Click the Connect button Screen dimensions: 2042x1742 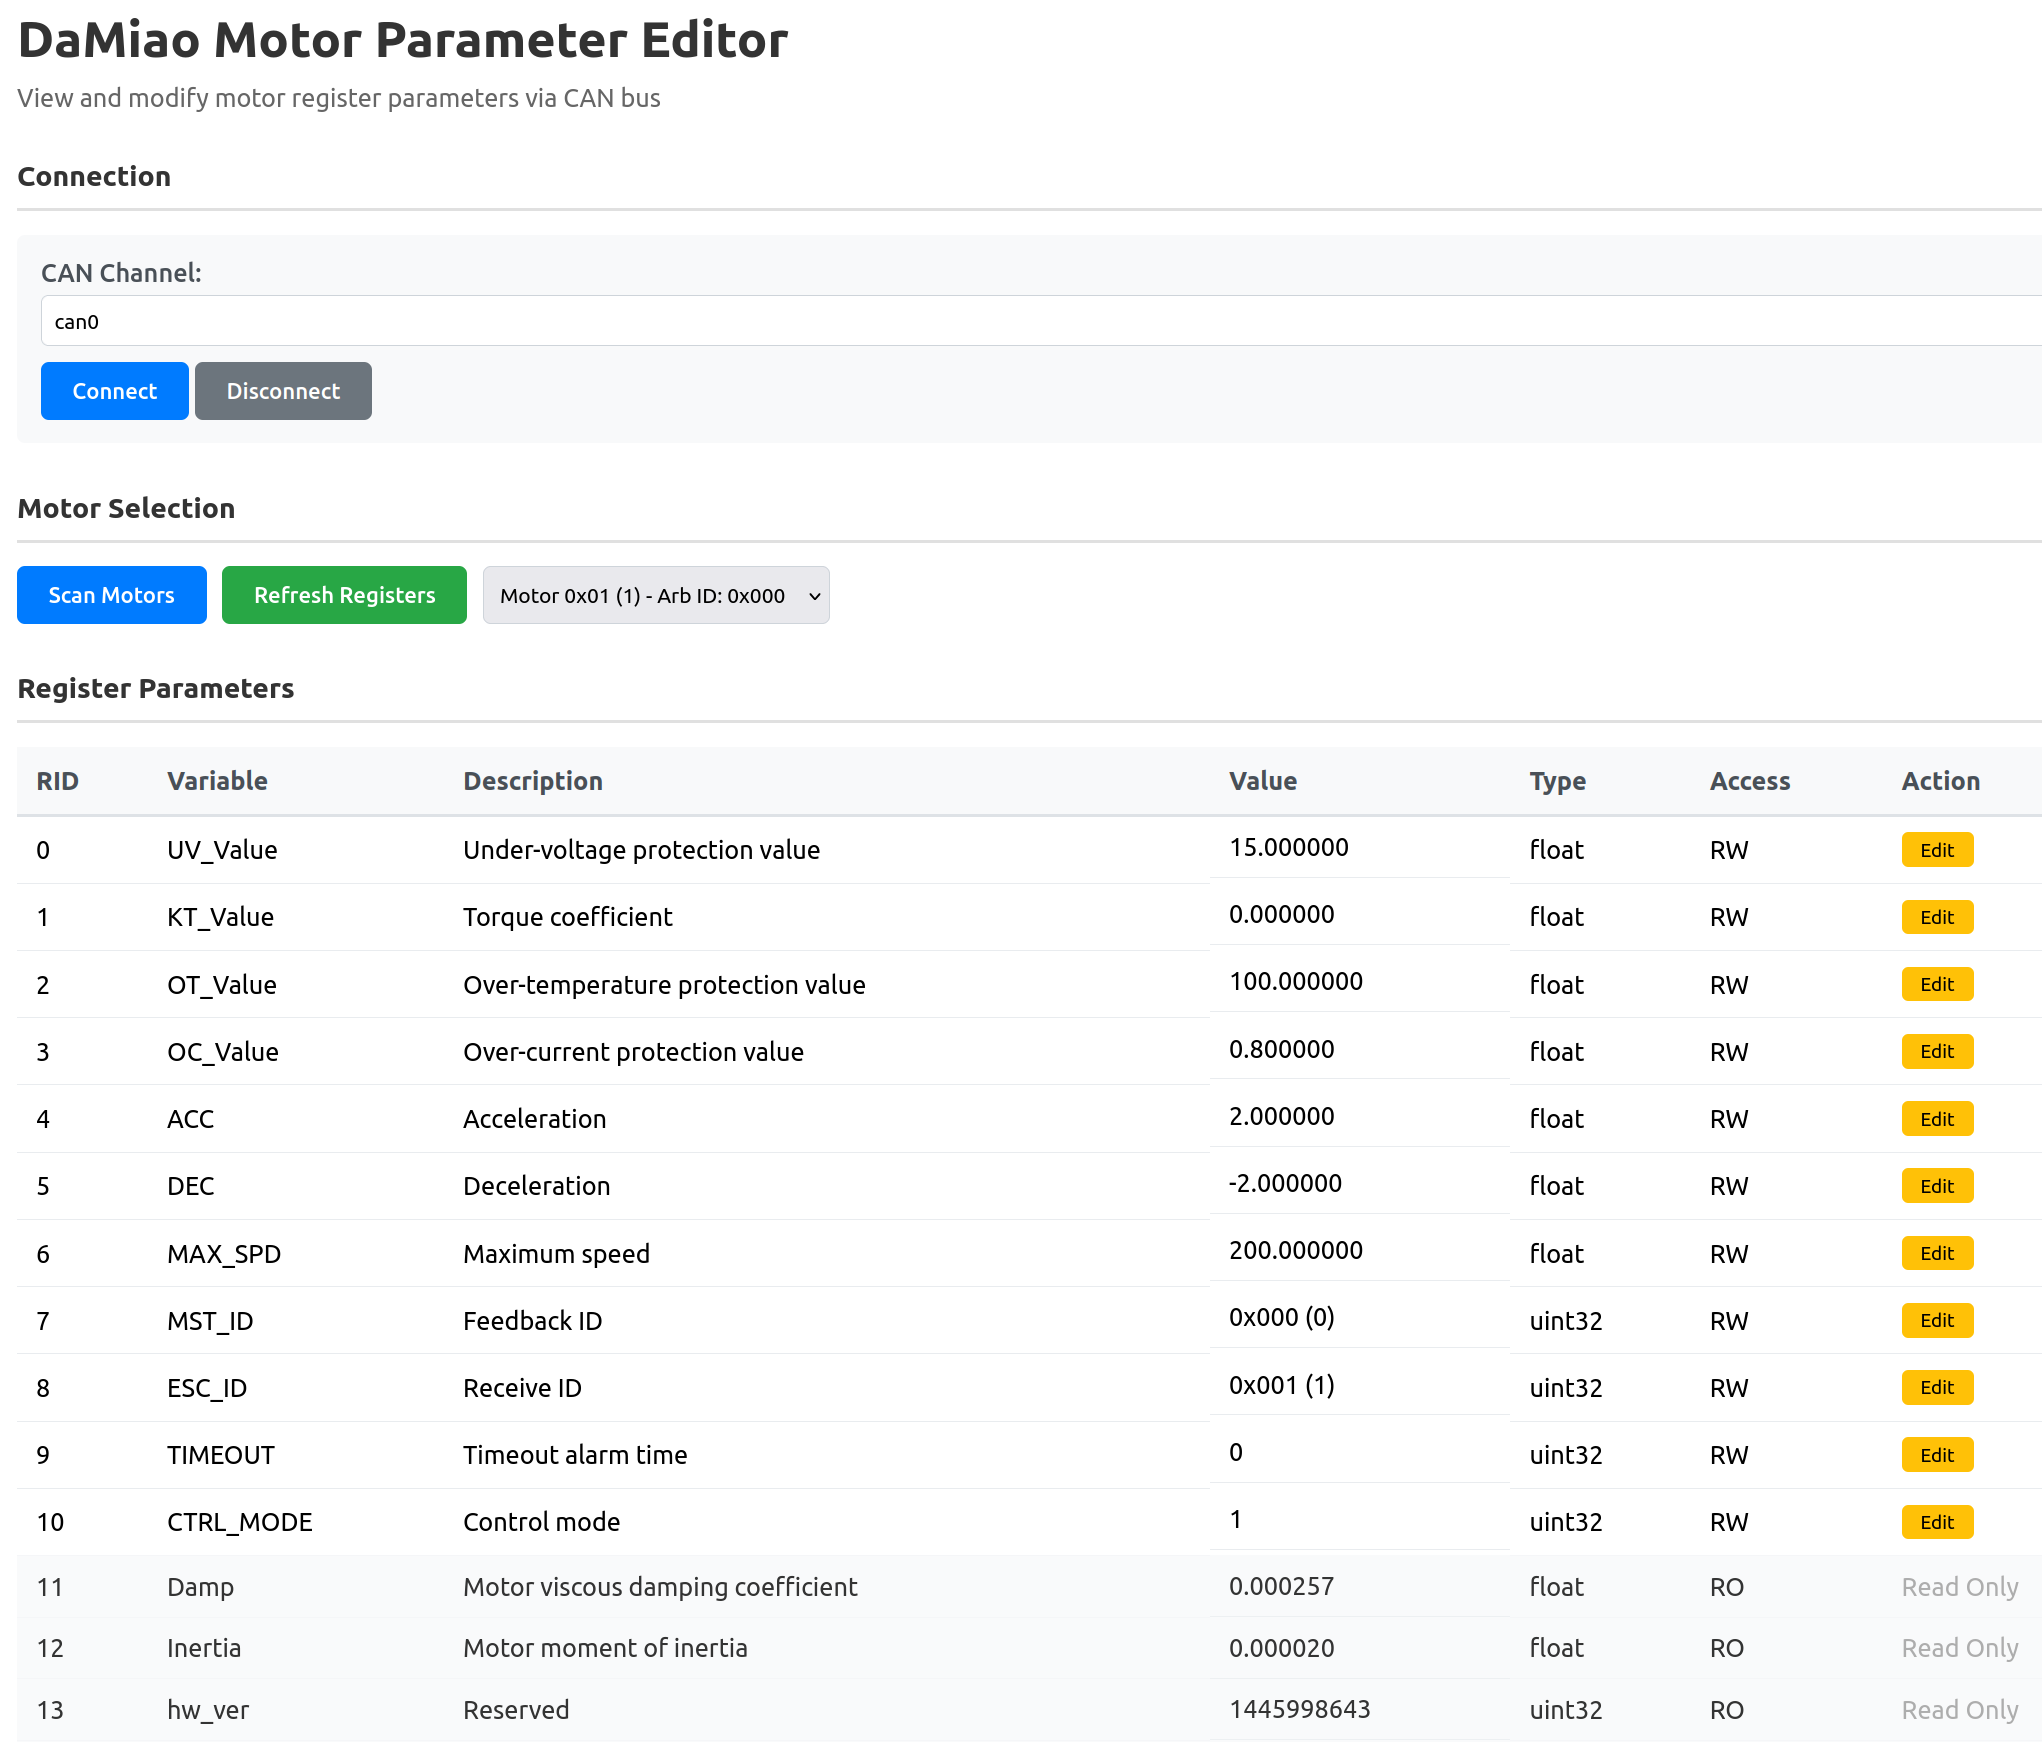113,391
